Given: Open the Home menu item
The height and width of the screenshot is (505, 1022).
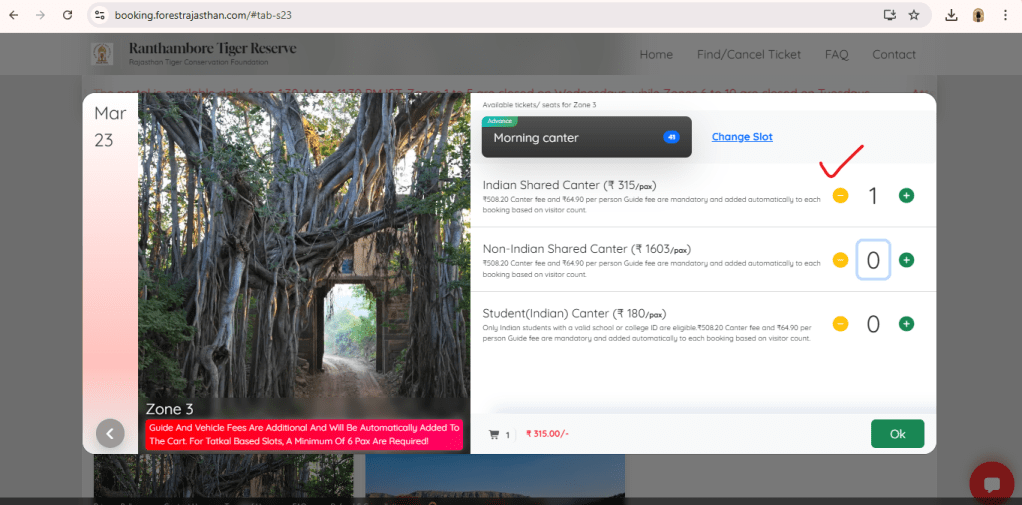Looking at the screenshot, I should tap(656, 54).
